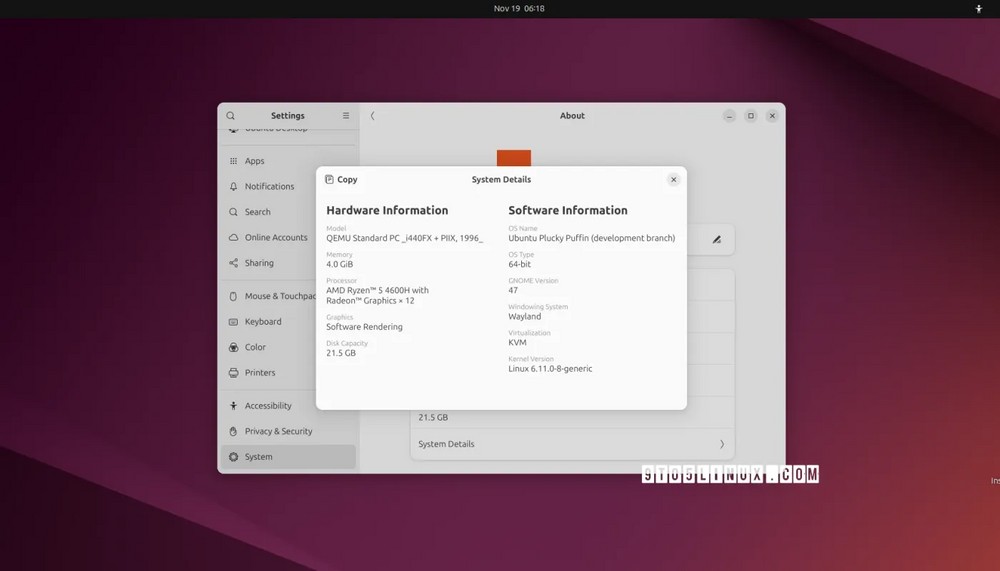Click the Accessibility figure icon in sidebar
Viewport: 1000px width, 571px height.
[x=233, y=406]
